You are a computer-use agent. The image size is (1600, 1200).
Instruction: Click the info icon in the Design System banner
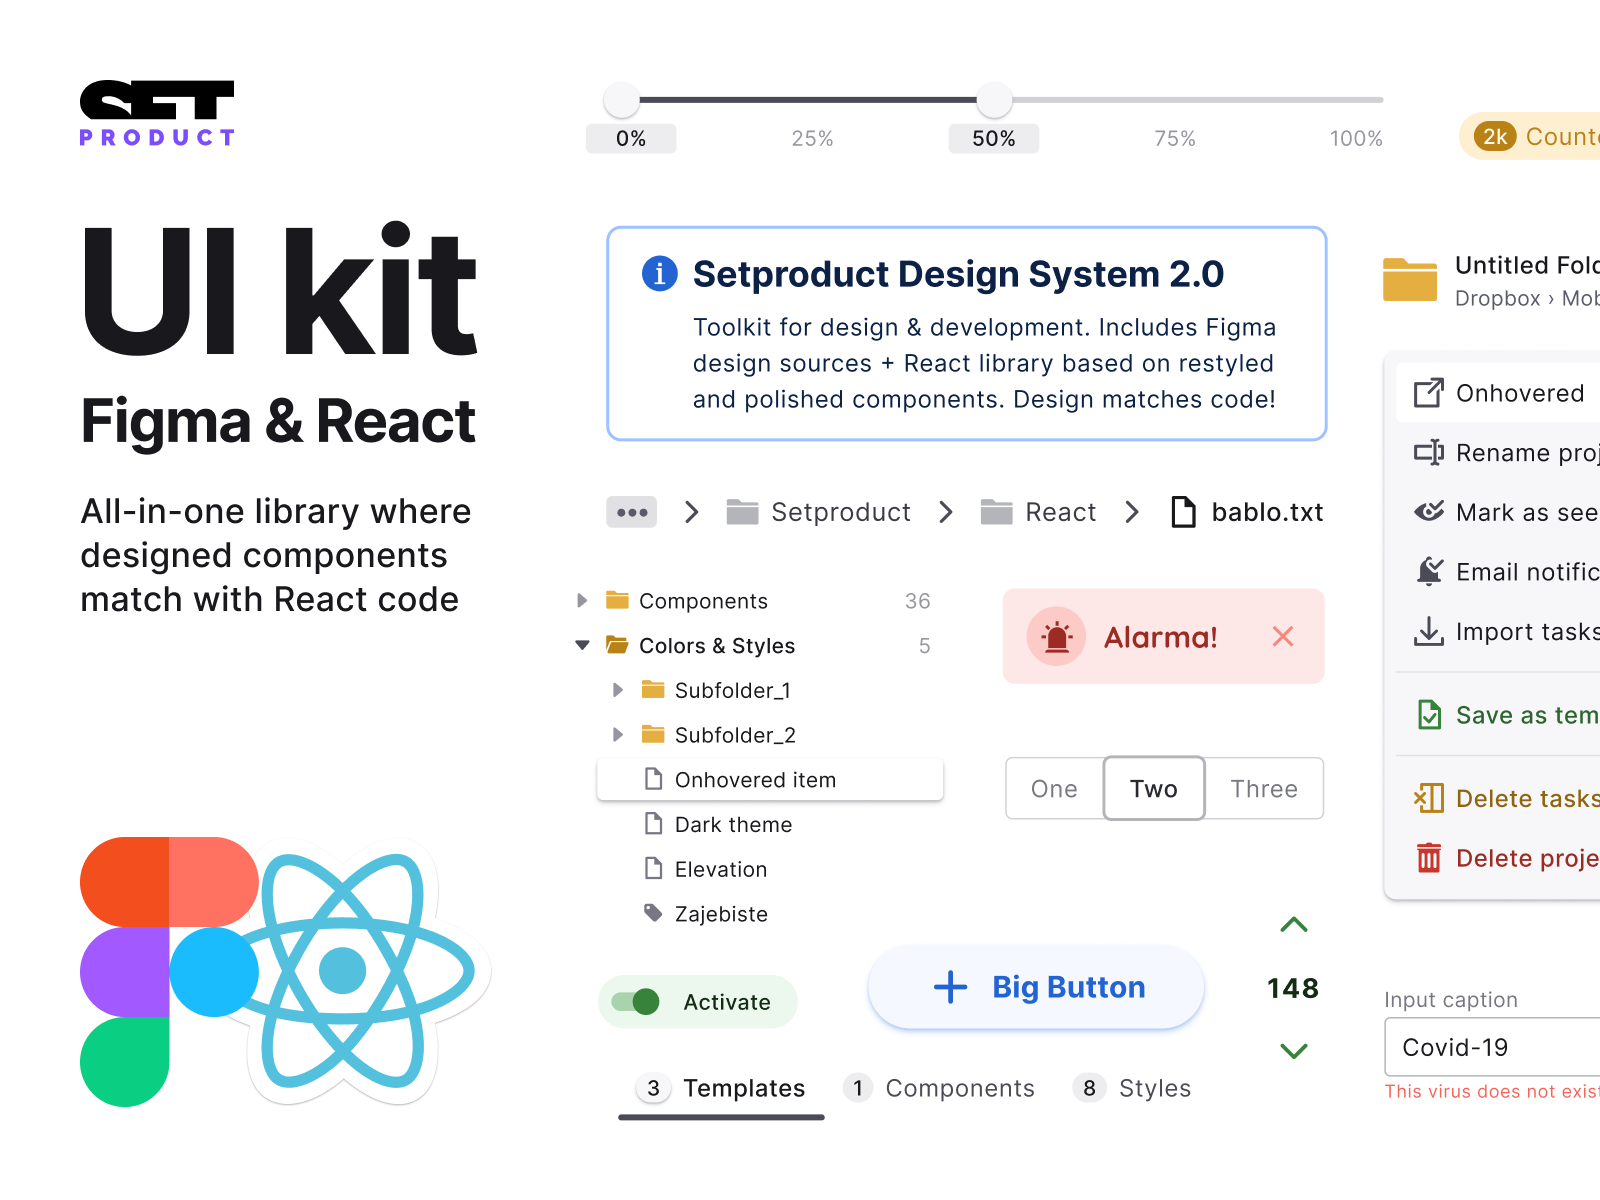tap(659, 273)
